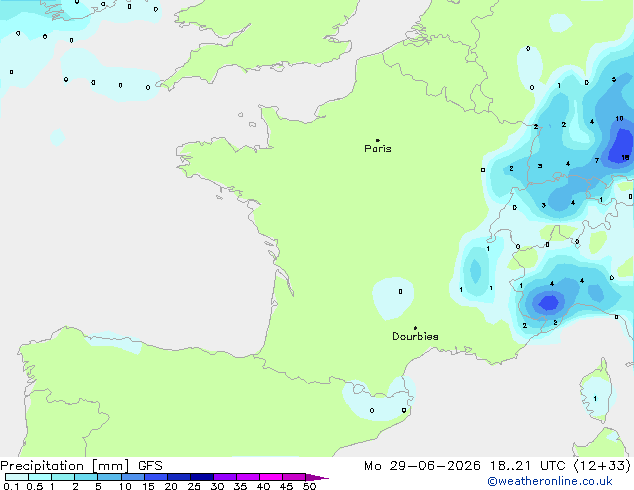
Task: Select the 40–45 mm magenta legend swatch
Action: pos(271,477)
